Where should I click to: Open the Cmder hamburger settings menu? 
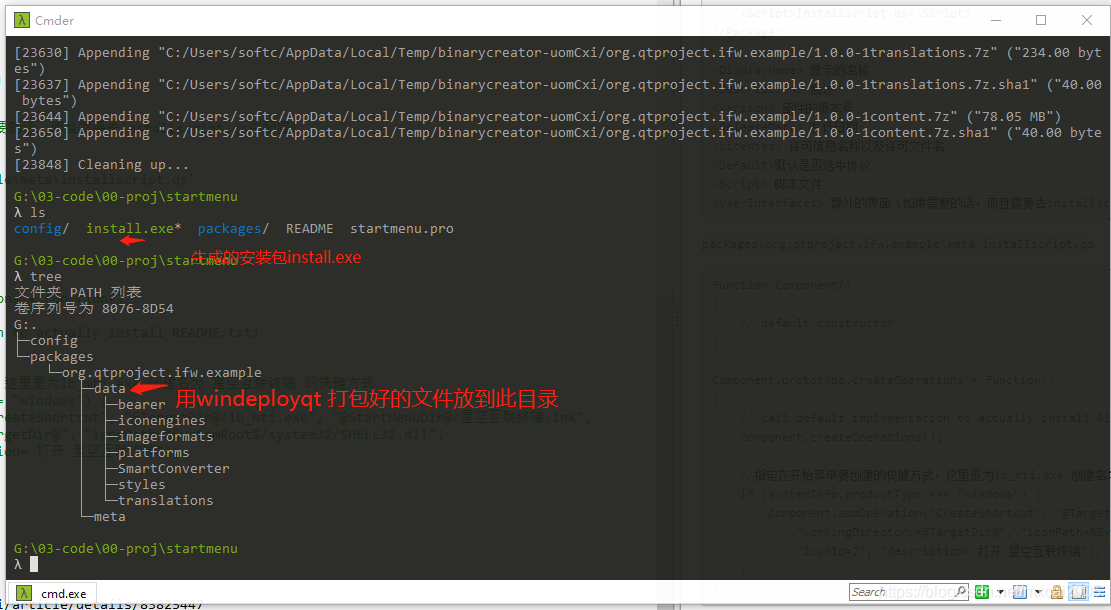click(1100, 592)
